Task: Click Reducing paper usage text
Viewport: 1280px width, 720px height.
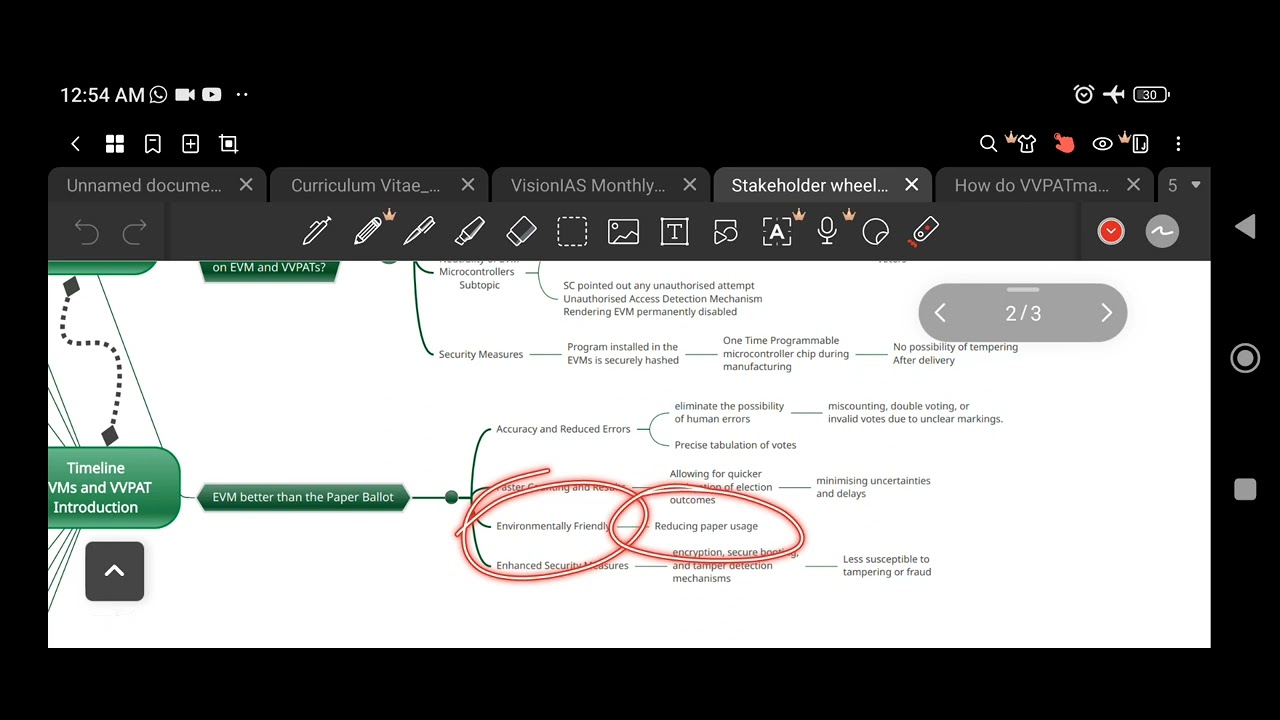Action: 706,526
